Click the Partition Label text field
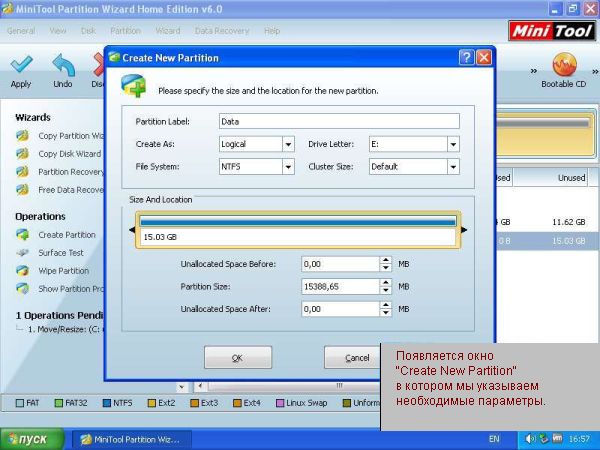This screenshot has height=450, width=600. click(x=338, y=121)
